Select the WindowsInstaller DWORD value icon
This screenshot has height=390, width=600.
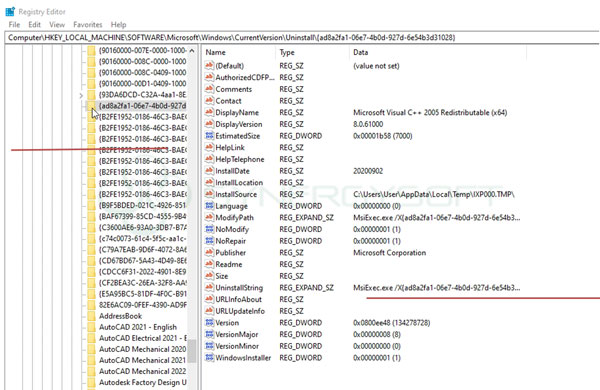coord(209,357)
